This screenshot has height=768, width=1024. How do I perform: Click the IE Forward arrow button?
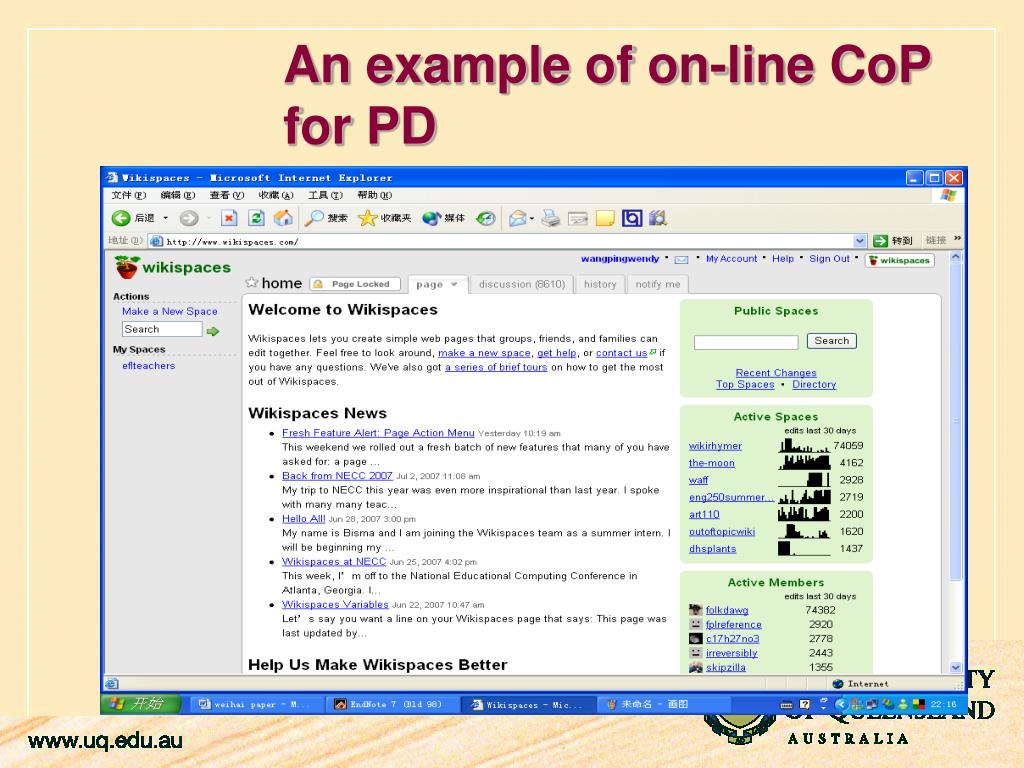189,218
